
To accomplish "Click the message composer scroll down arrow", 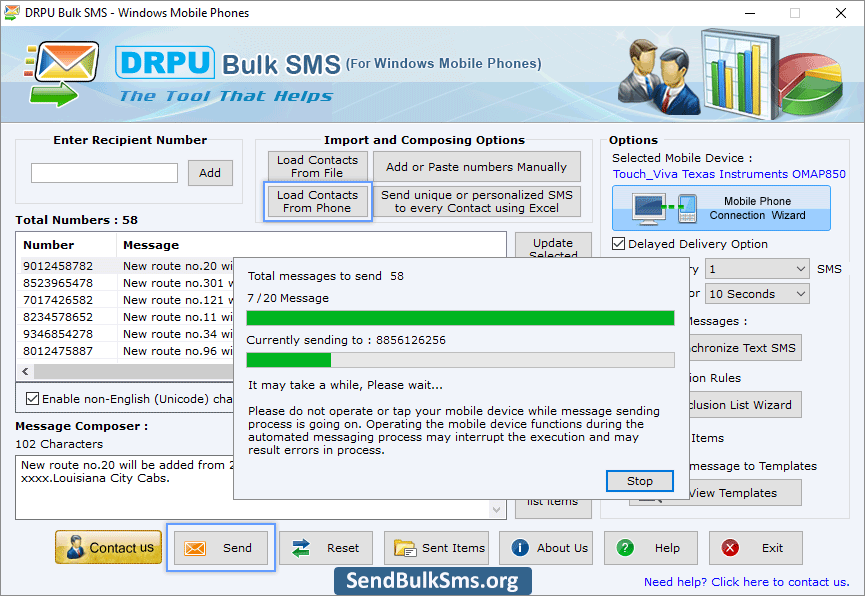I will tap(496, 509).
